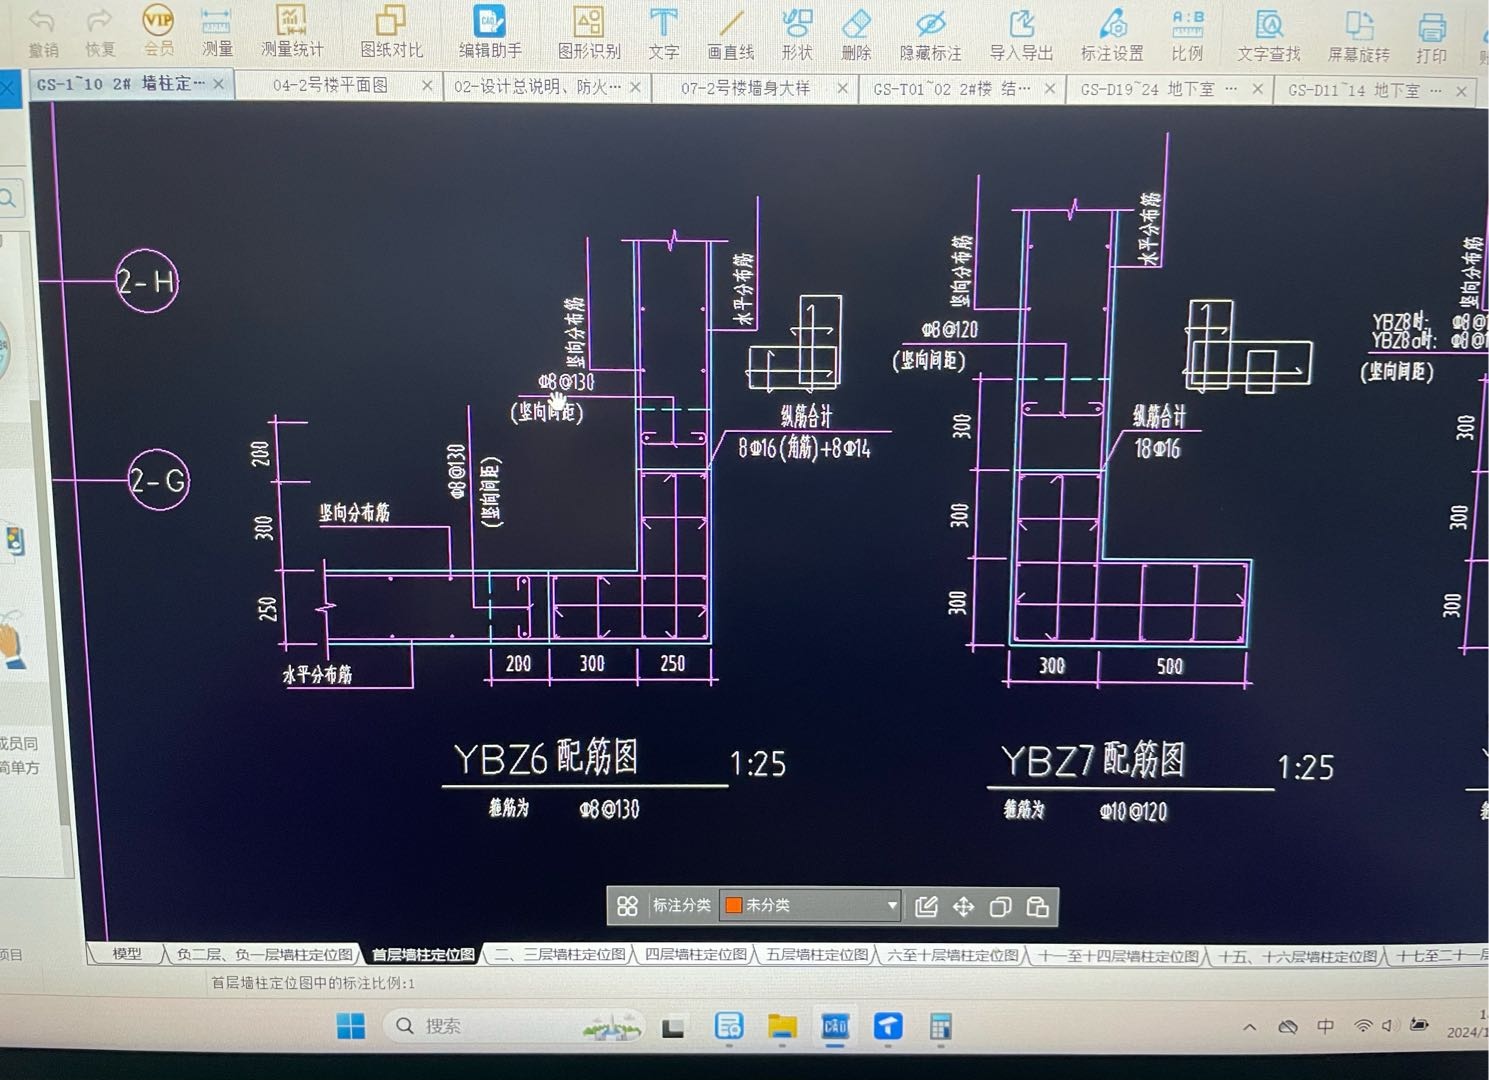Switch to 五层墙柱定位图 layout tab

pos(817,955)
